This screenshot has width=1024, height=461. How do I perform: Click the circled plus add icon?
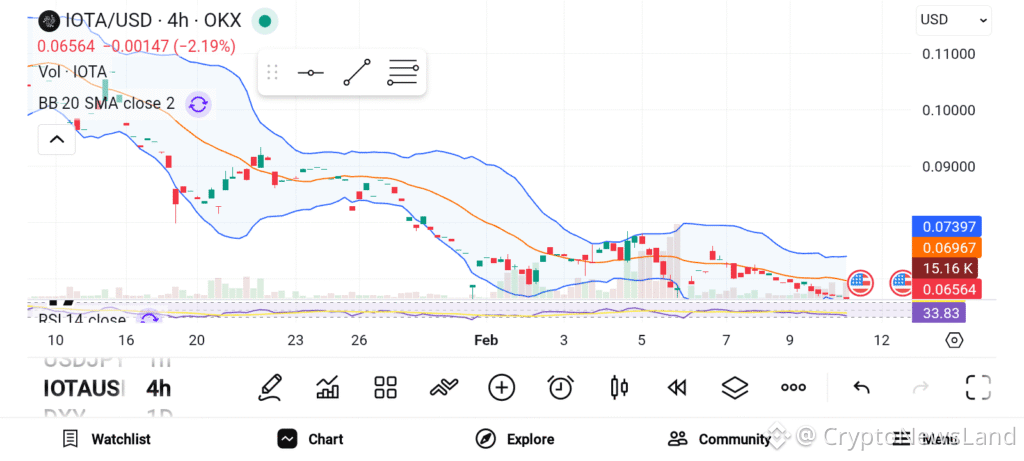(x=502, y=387)
